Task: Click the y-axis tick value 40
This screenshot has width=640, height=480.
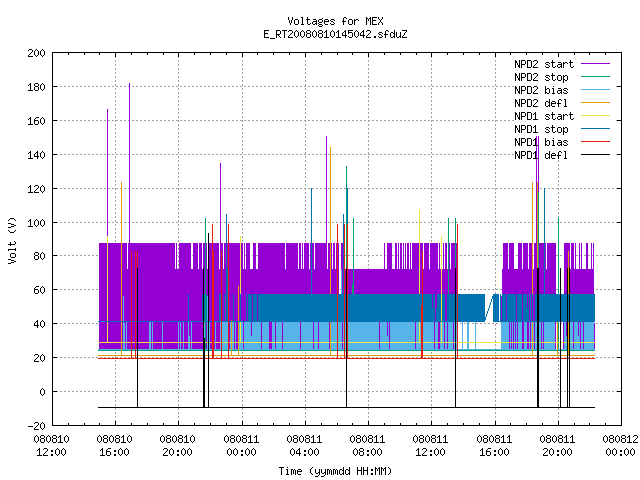Action: pos(39,324)
